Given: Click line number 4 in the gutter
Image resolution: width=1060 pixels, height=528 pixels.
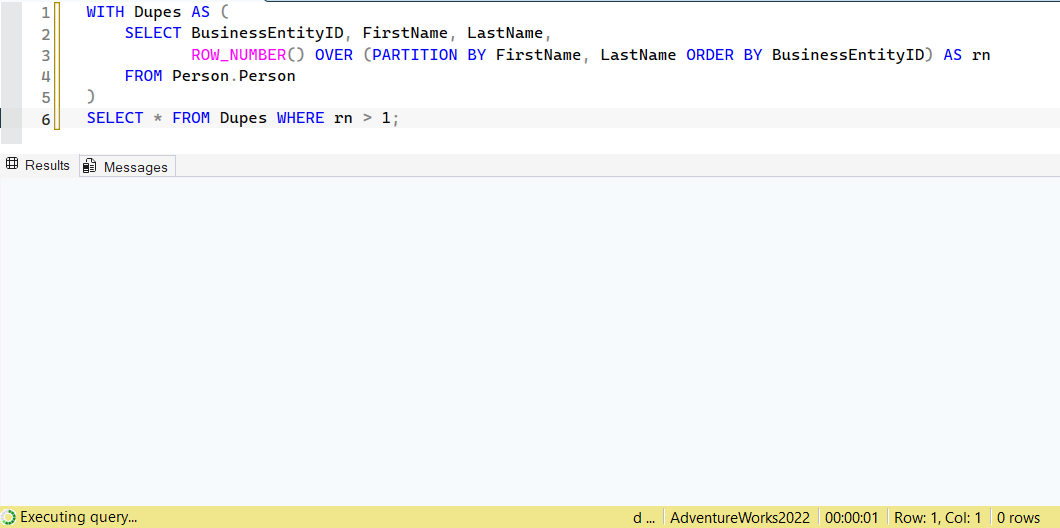Looking at the screenshot, I should pos(45,76).
